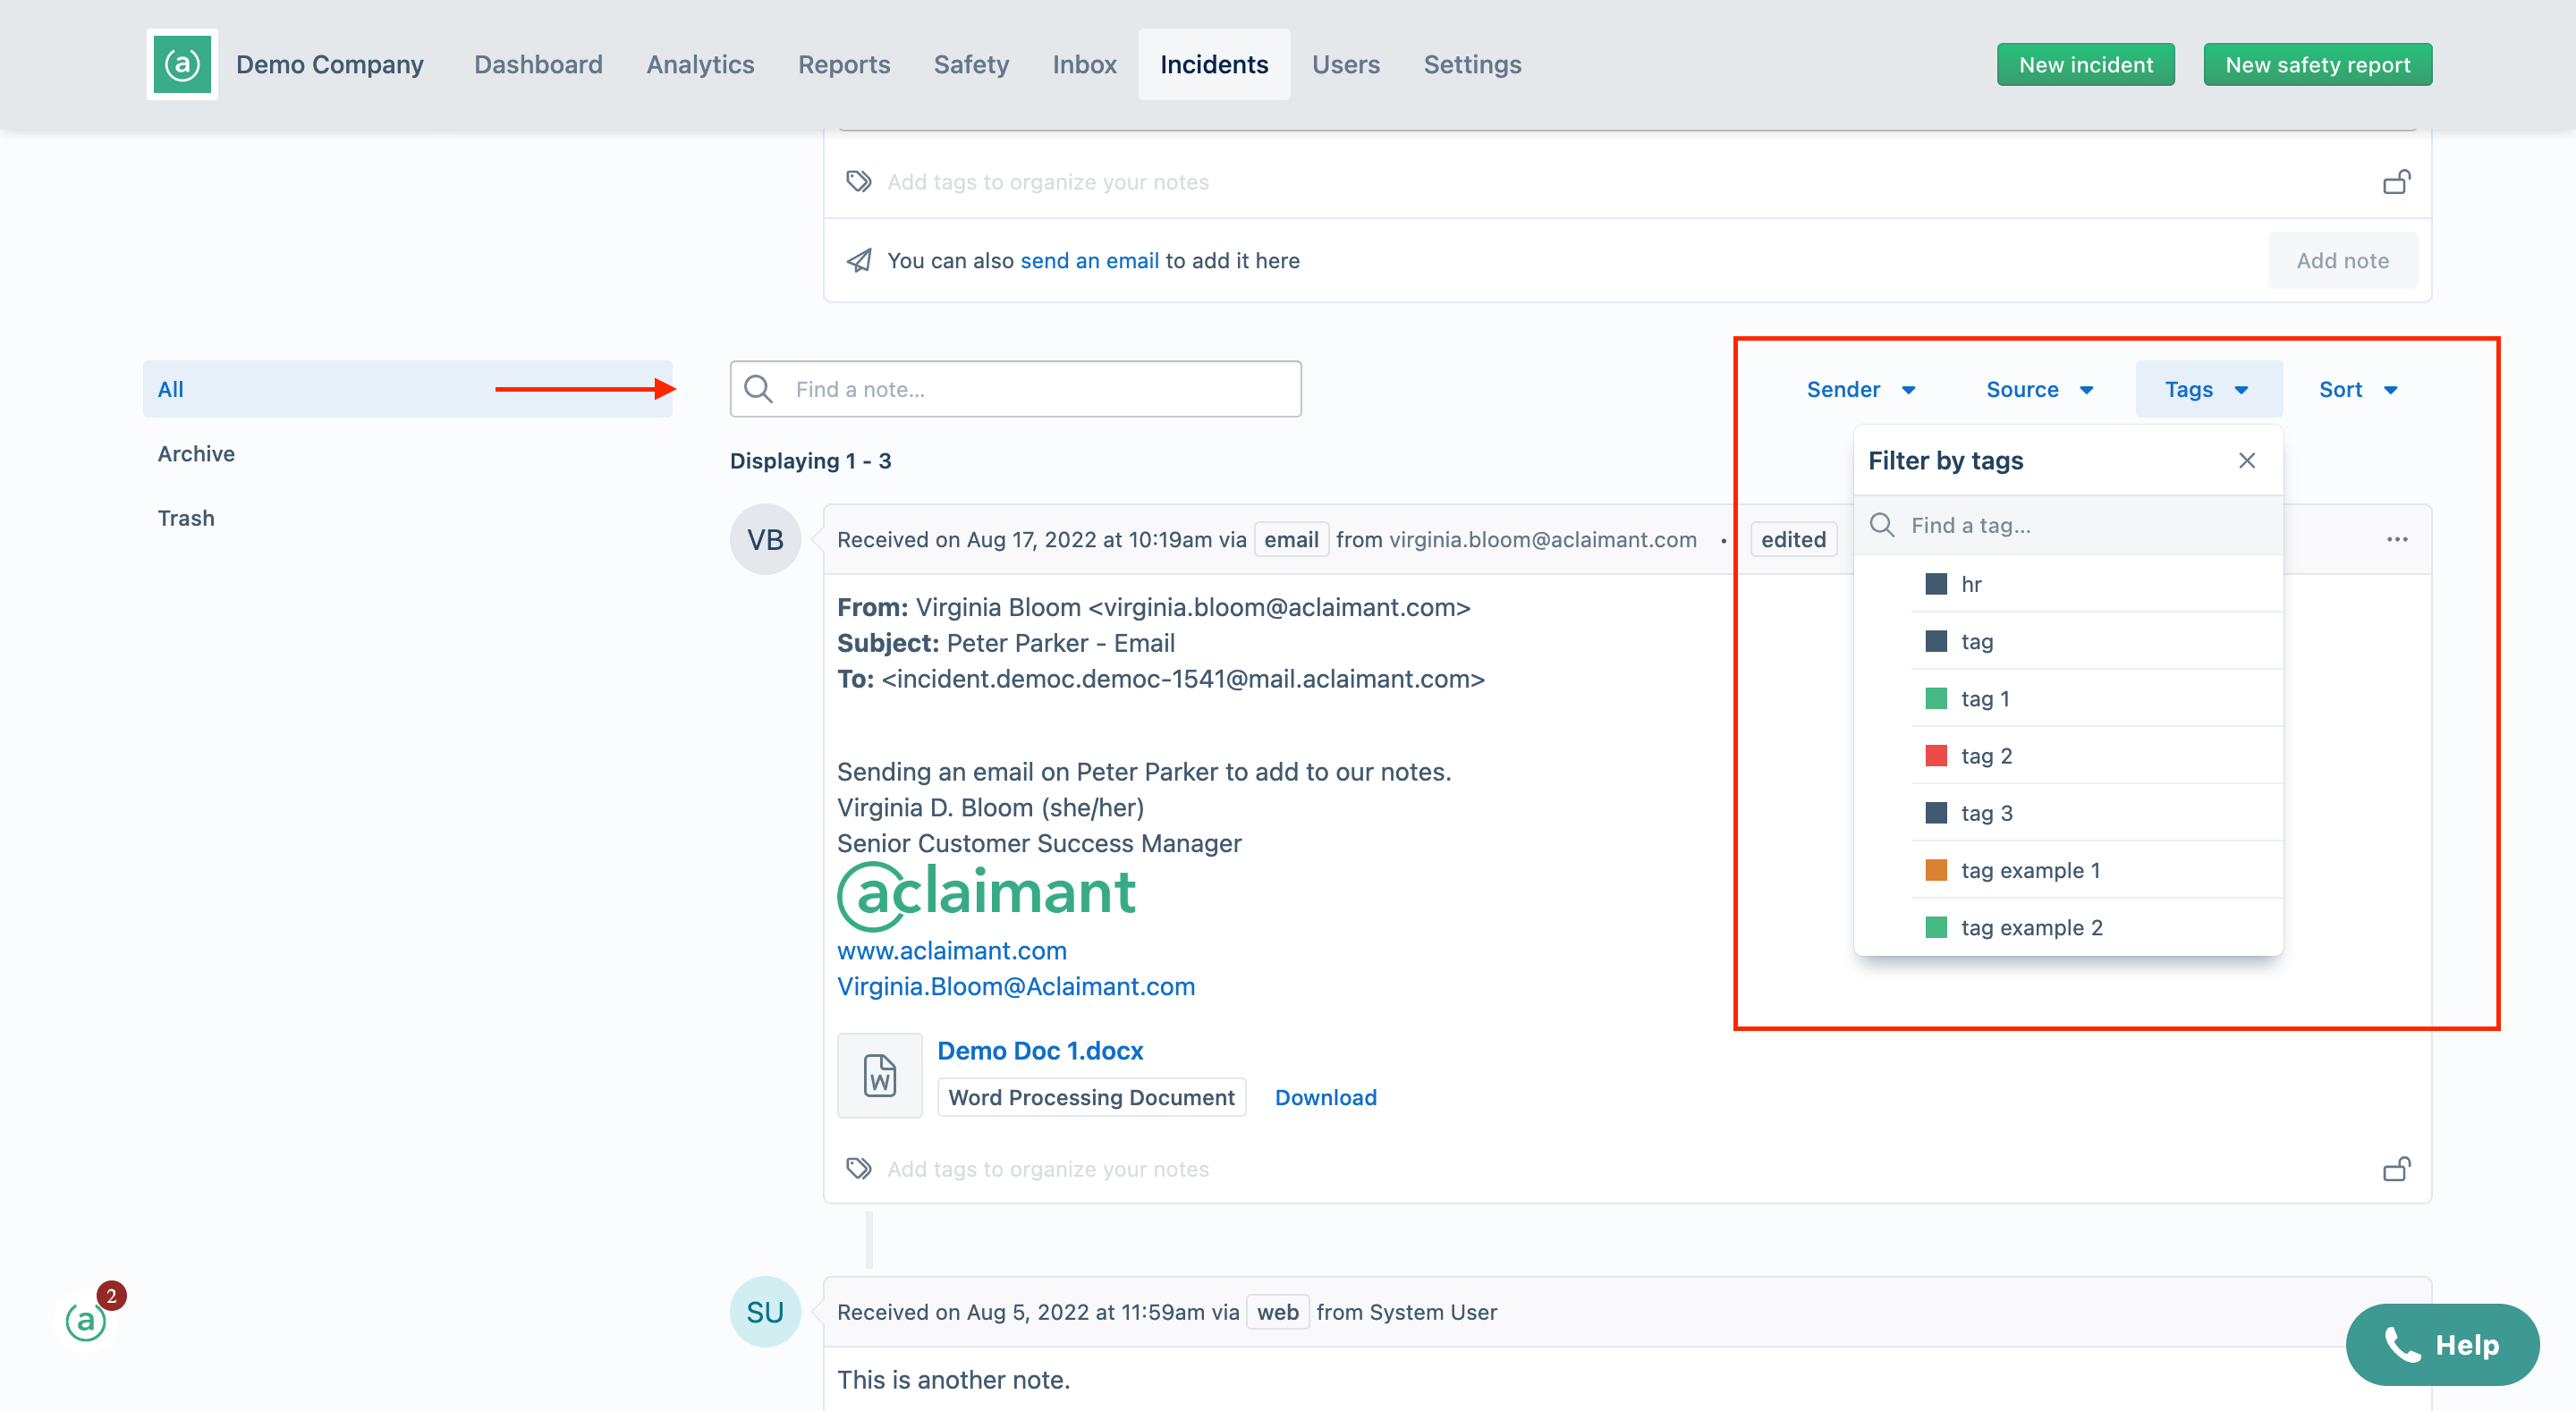
Task: Click the Add note button
Action: (2342, 260)
